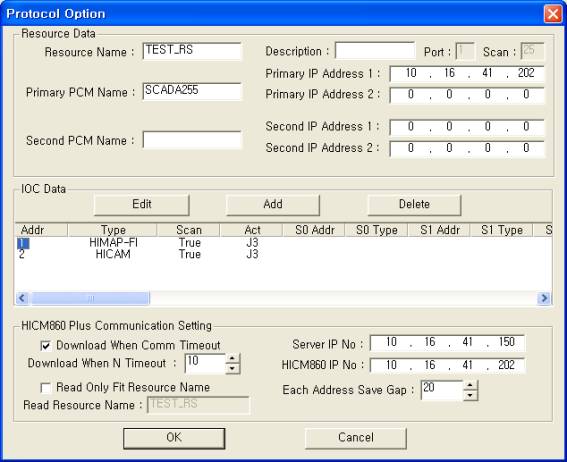Screen dimensions: 567x462
Task: Click the Add IOC button
Action: (x=273, y=205)
